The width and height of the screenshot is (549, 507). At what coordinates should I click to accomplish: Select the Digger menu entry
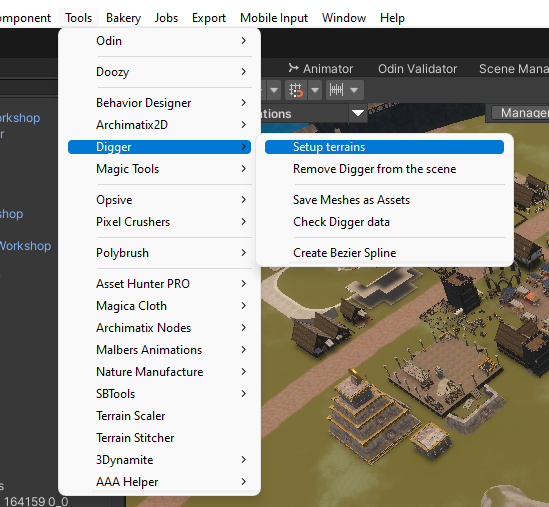[159, 147]
